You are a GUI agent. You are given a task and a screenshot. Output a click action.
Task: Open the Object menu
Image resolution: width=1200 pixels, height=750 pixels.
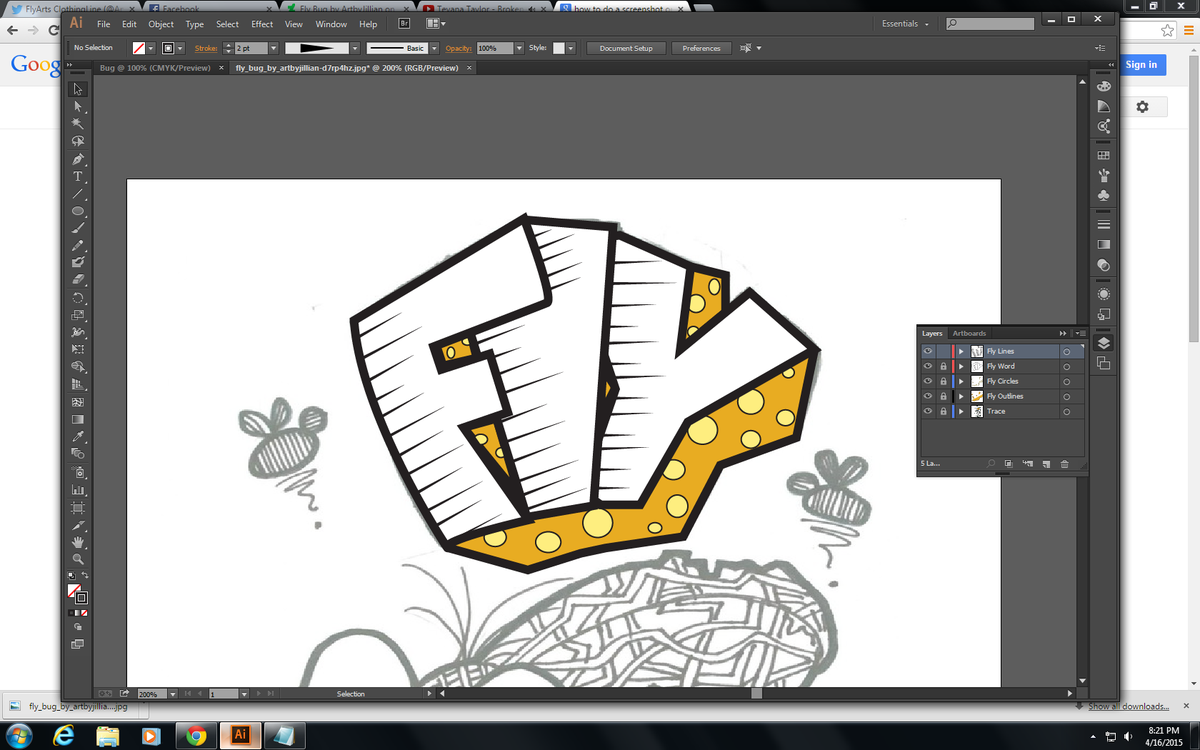pyautogui.click(x=161, y=24)
